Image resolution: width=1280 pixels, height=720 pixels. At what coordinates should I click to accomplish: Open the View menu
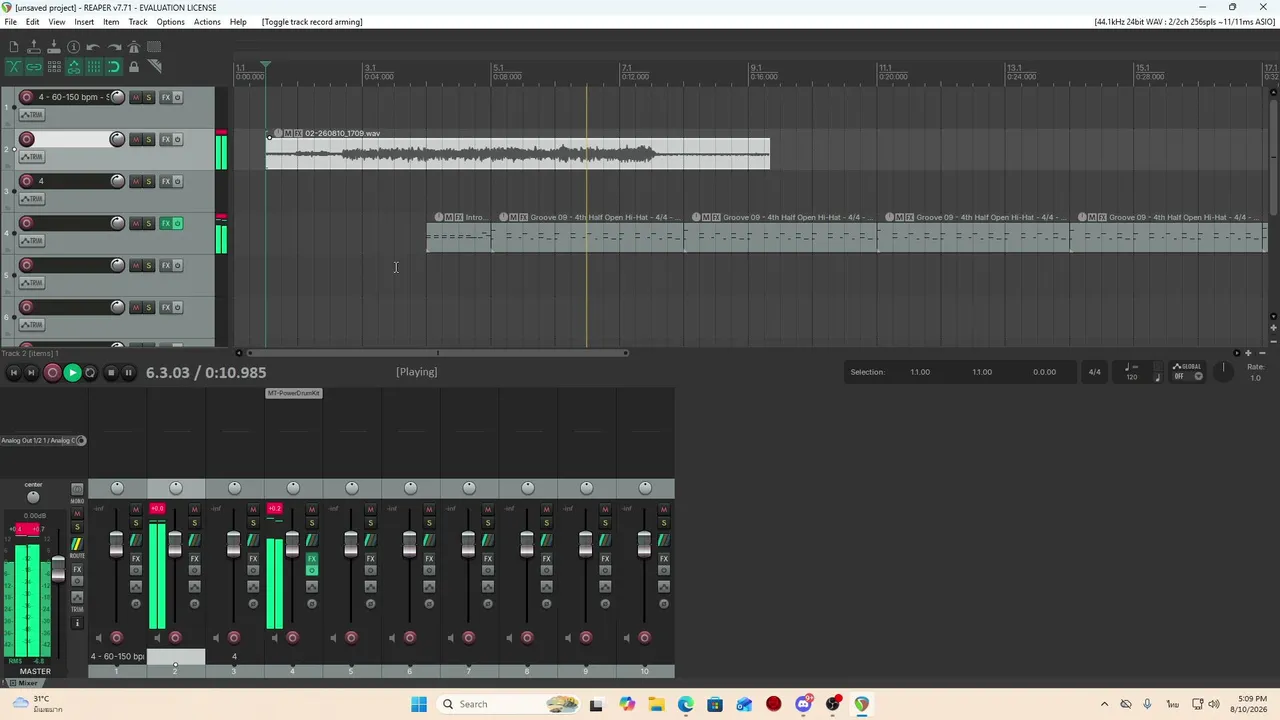[57, 22]
